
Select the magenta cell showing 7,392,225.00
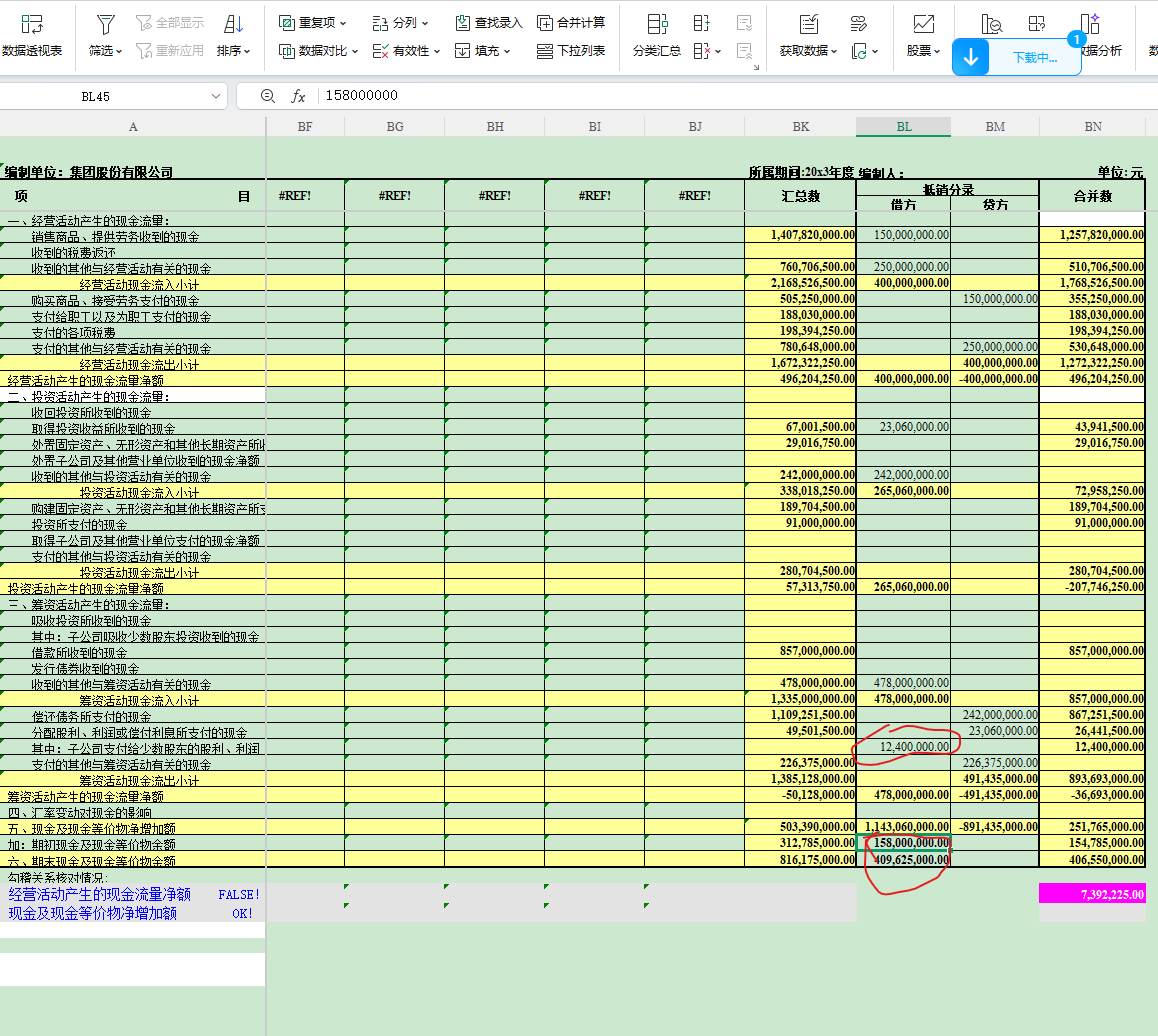[1092, 894]
